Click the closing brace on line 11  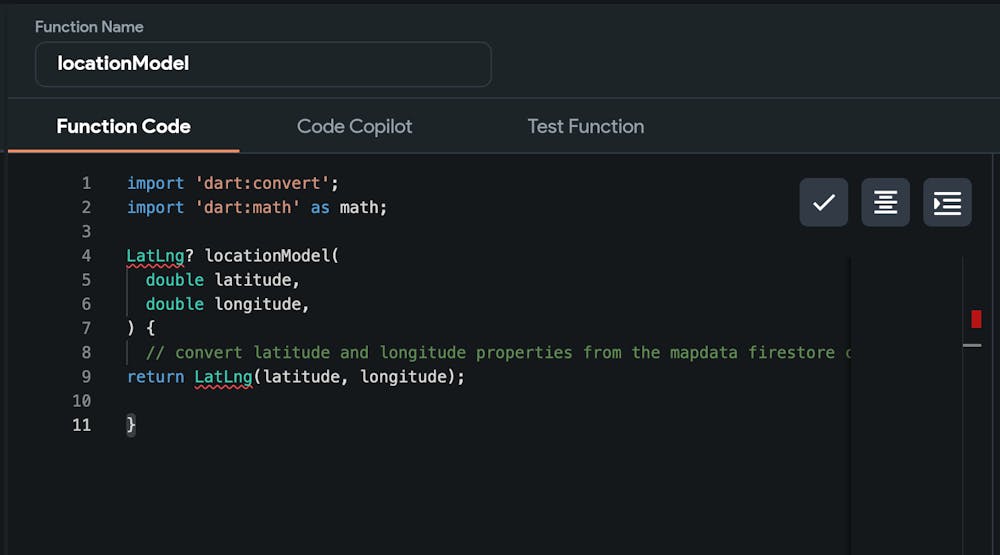click(131, 425)
